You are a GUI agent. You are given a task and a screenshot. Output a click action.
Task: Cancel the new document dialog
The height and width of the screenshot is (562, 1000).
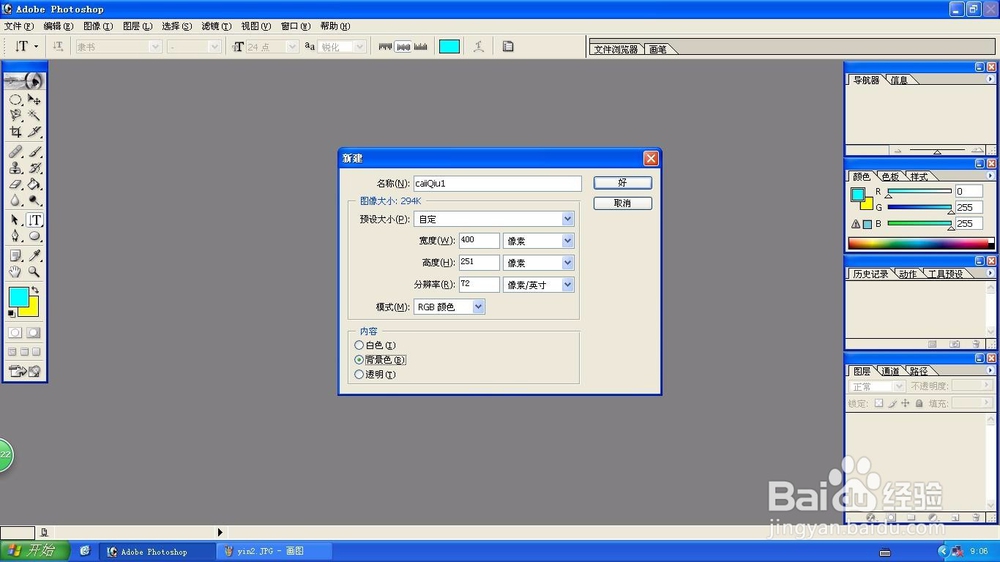click(x=622, y=203)
